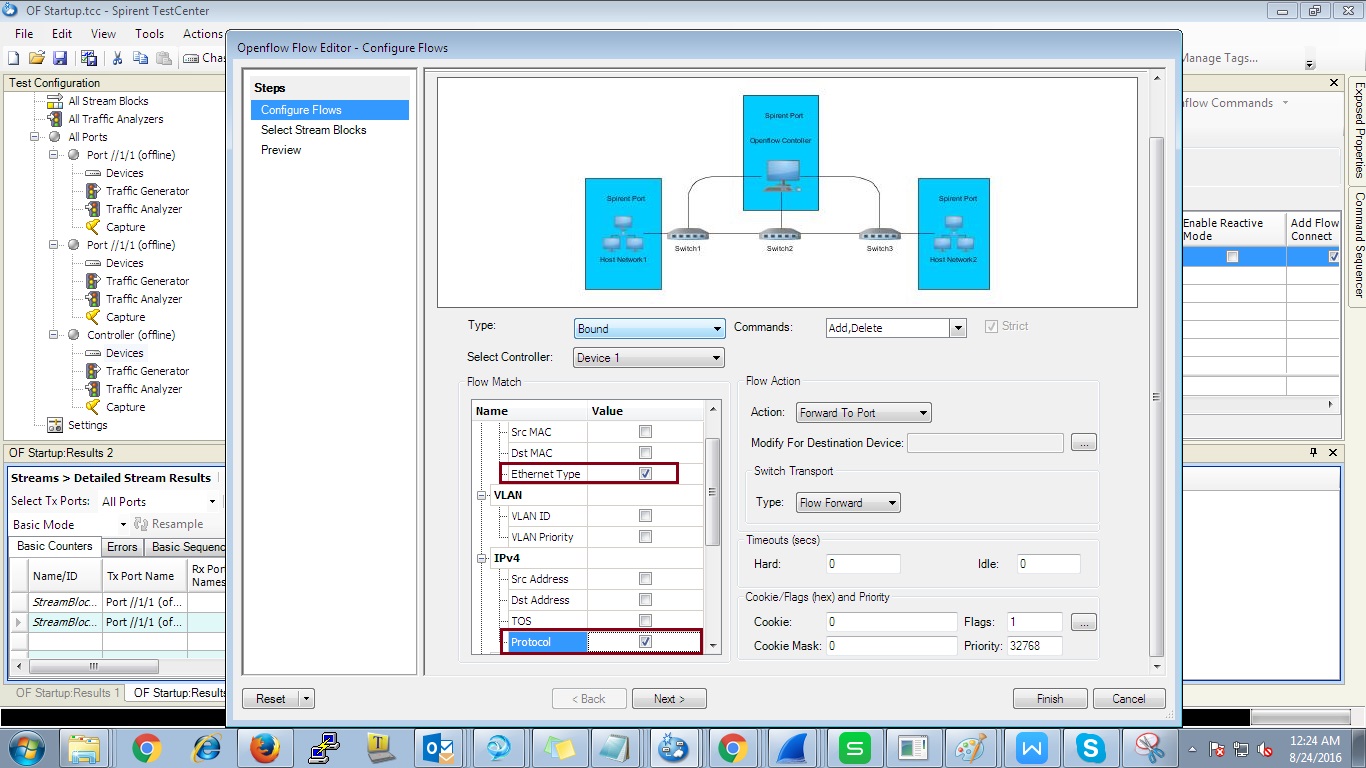The height and width of the screenshot is (768, 1366).
Task: Click the Cut scissors toolbar icon
Action: 117,59
